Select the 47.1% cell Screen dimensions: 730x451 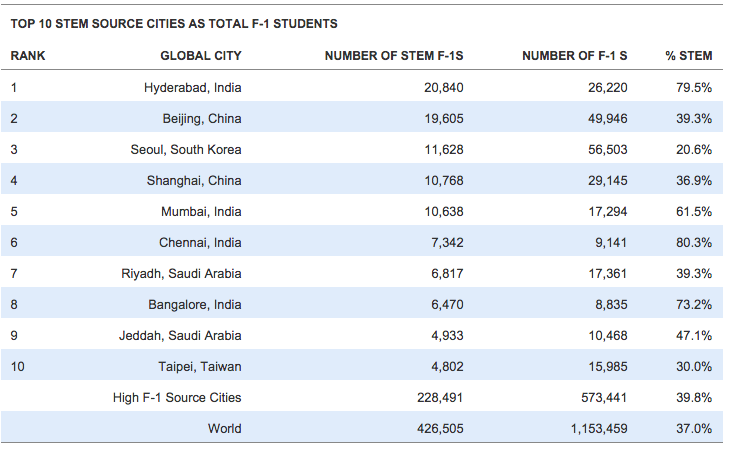point(694,336)
